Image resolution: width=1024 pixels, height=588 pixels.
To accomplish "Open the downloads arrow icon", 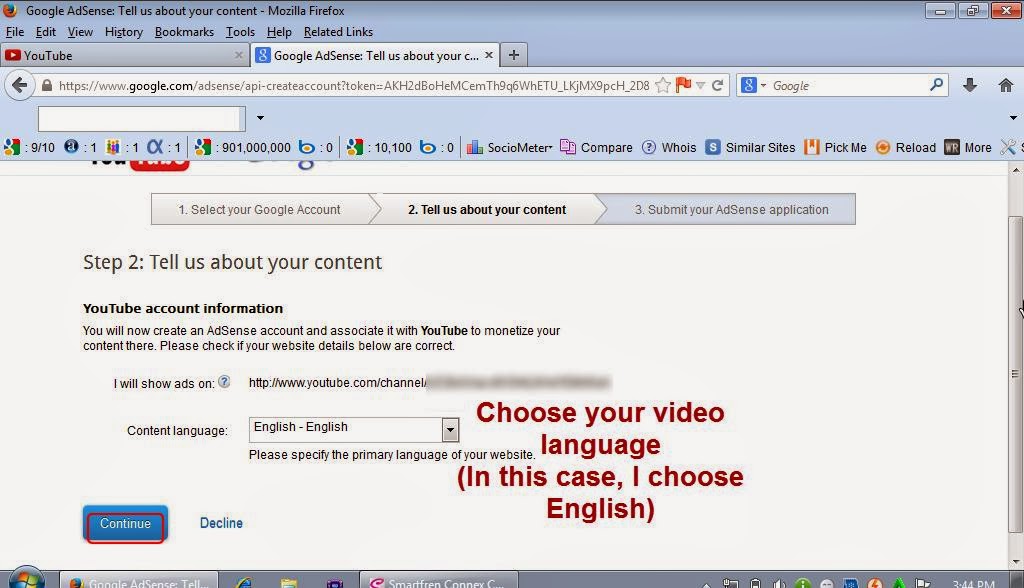I will 970,85.
